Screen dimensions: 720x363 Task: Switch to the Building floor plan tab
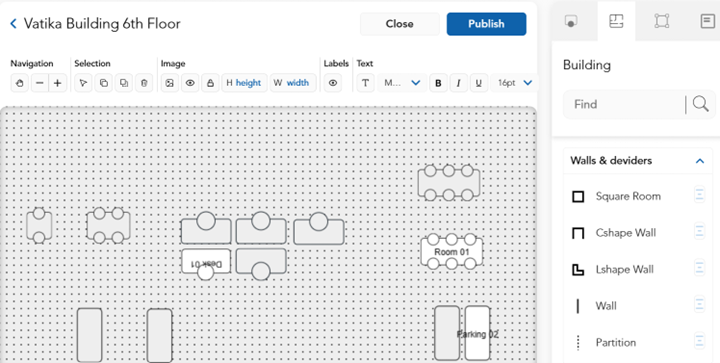tap(616, 21)
